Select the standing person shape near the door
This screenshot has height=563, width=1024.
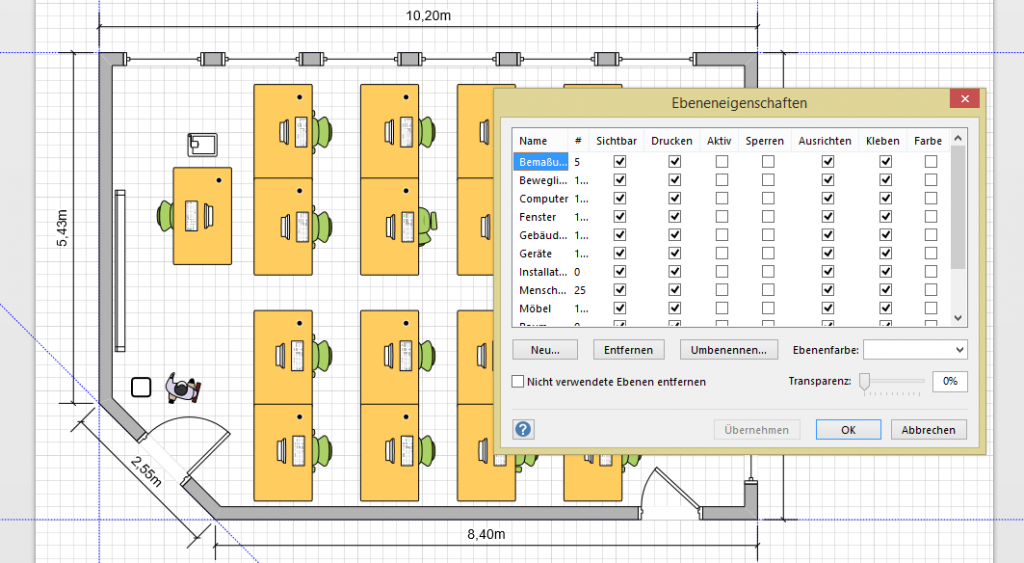(x=182, y=388)
